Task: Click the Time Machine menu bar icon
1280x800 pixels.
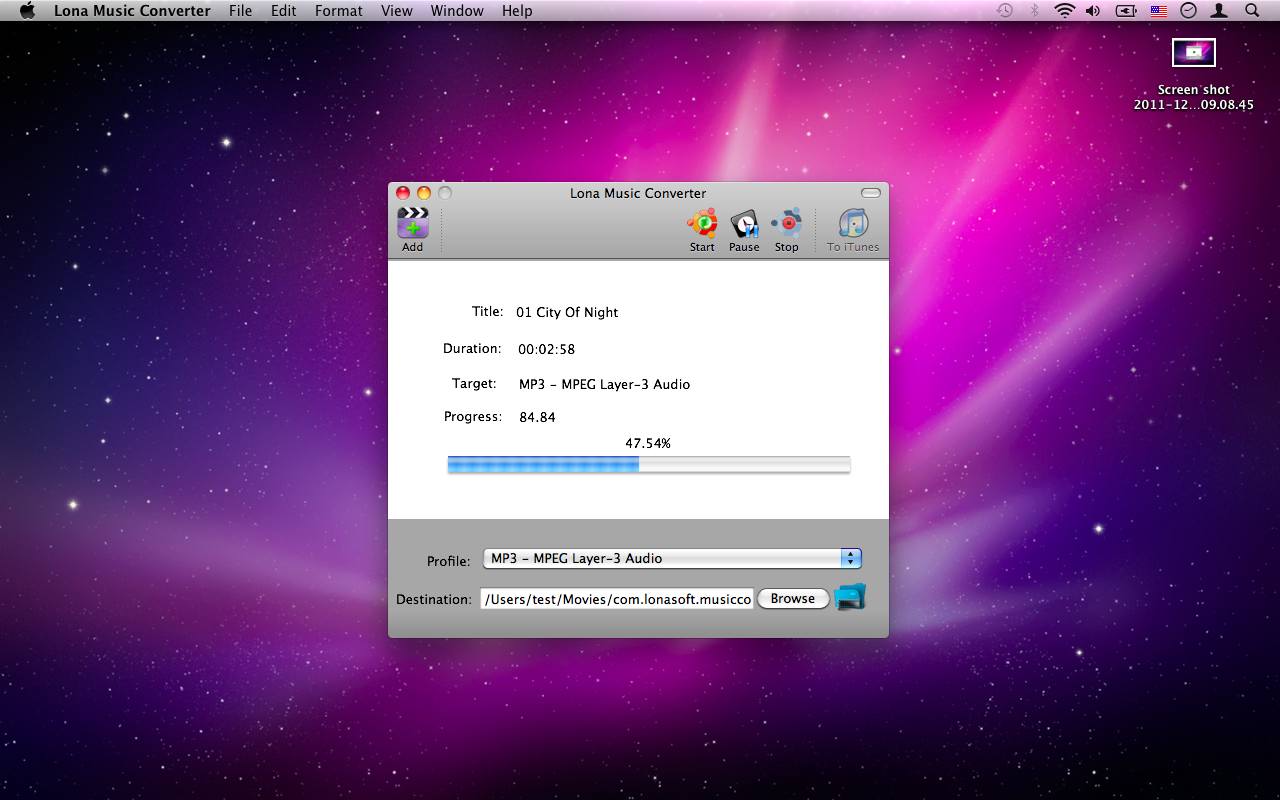Action: click(x=1005, y=11)
